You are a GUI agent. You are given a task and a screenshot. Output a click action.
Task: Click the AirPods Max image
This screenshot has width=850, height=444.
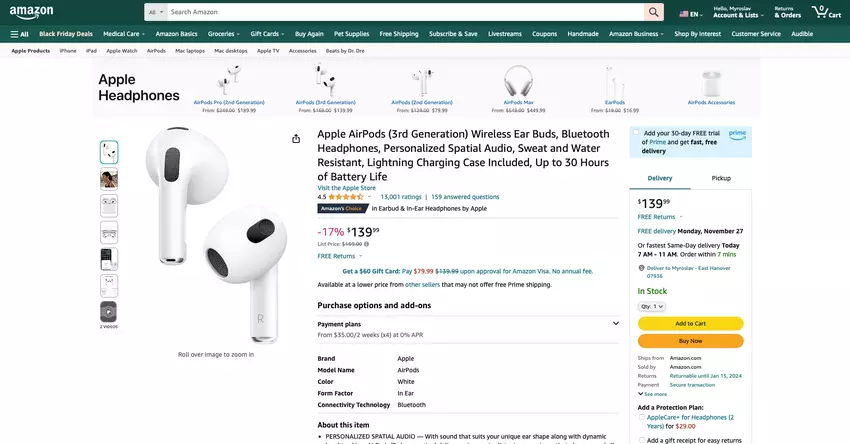(519, 81)
